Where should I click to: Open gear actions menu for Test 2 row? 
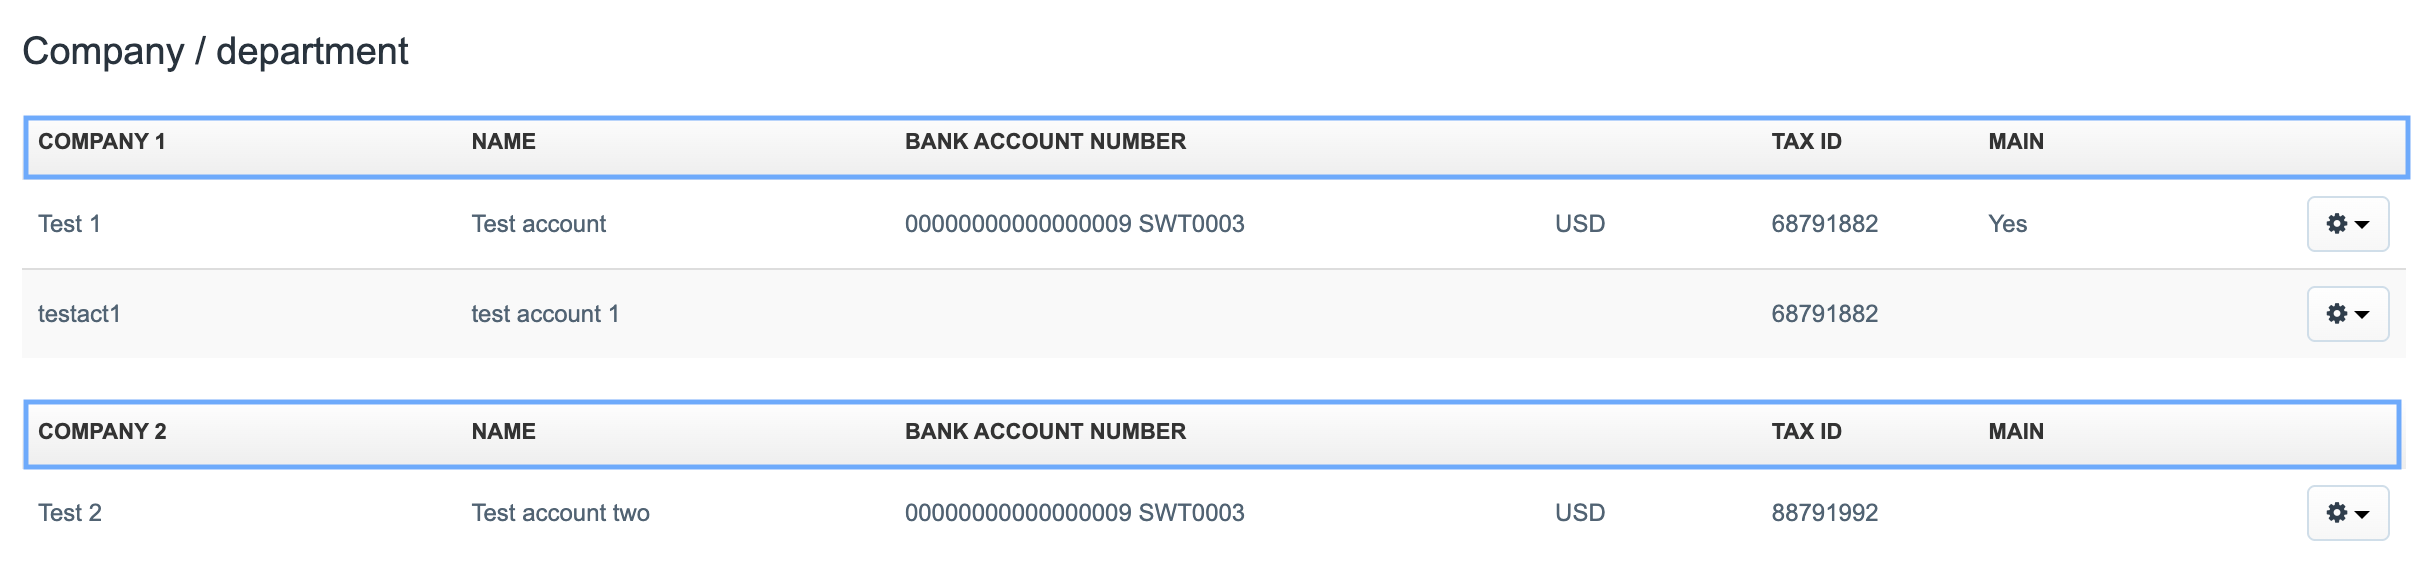[2347, 513]
